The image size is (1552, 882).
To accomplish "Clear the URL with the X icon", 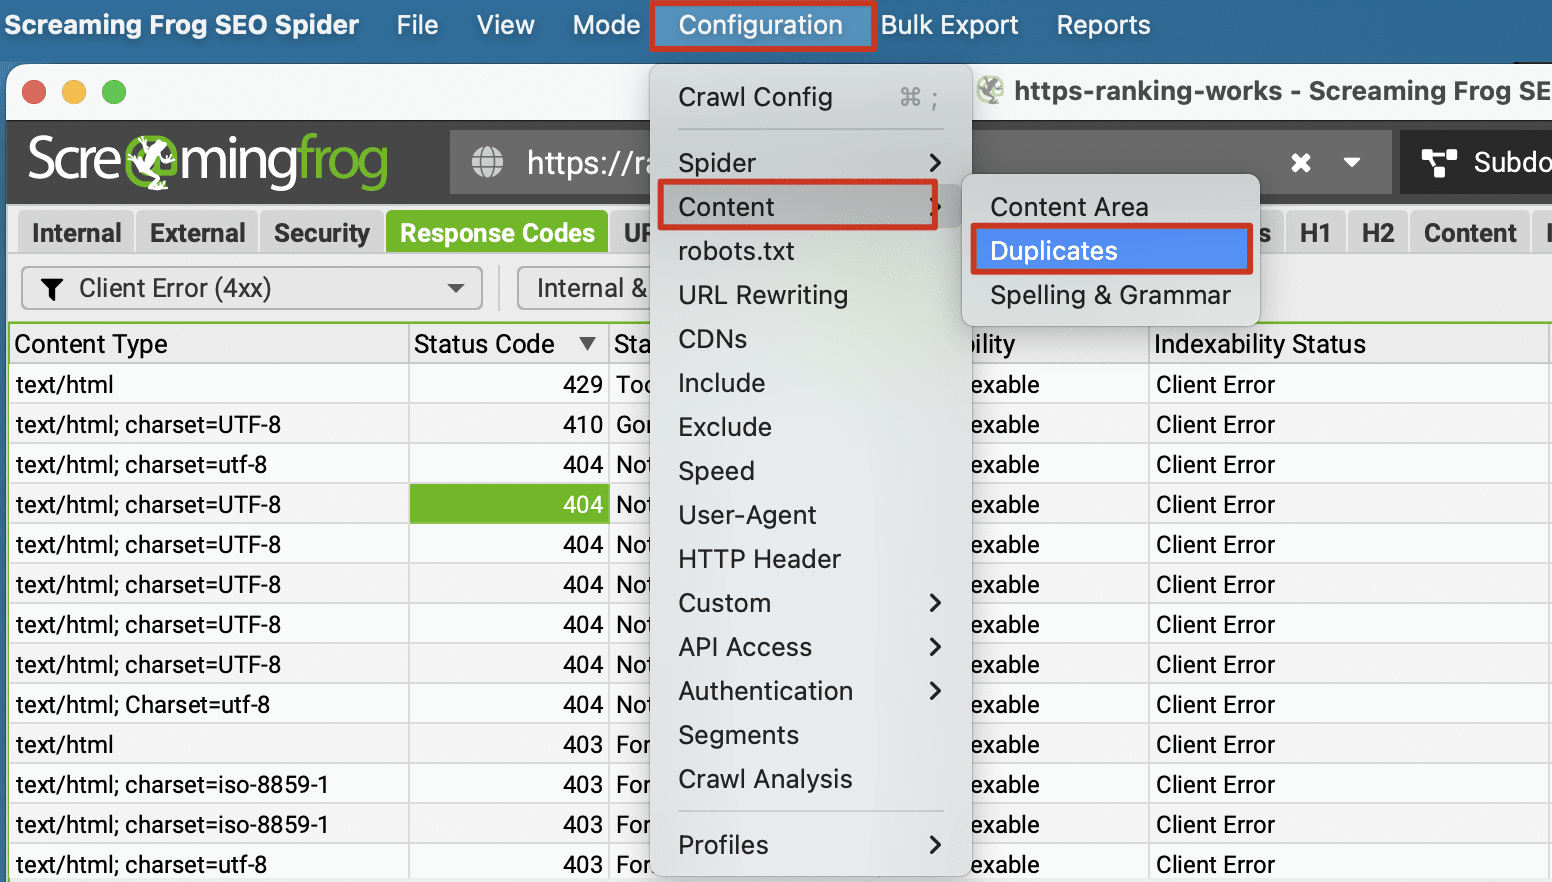I will coord(1300,162).
